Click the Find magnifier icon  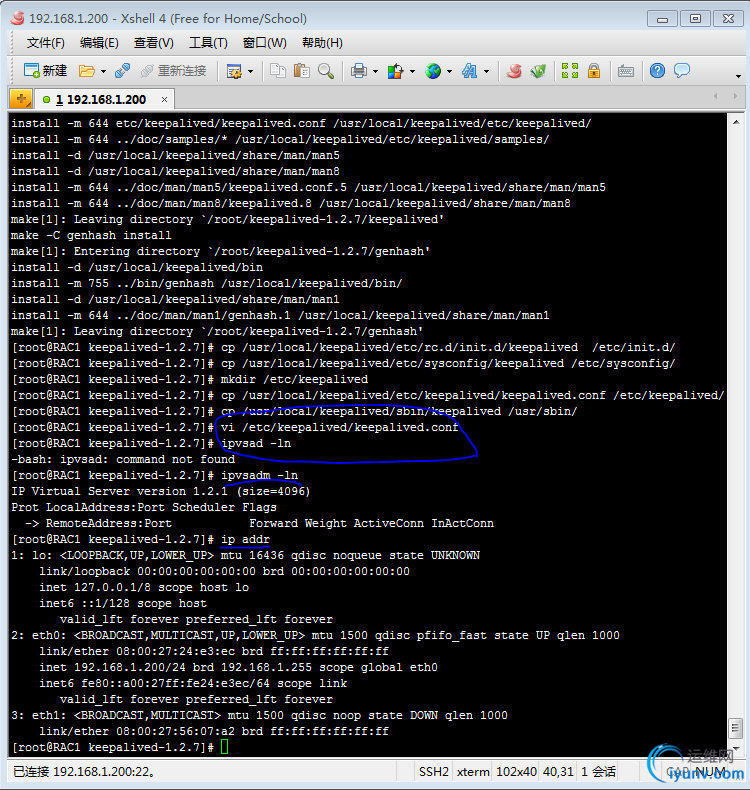pyautogui.click(x=326, y=71)
